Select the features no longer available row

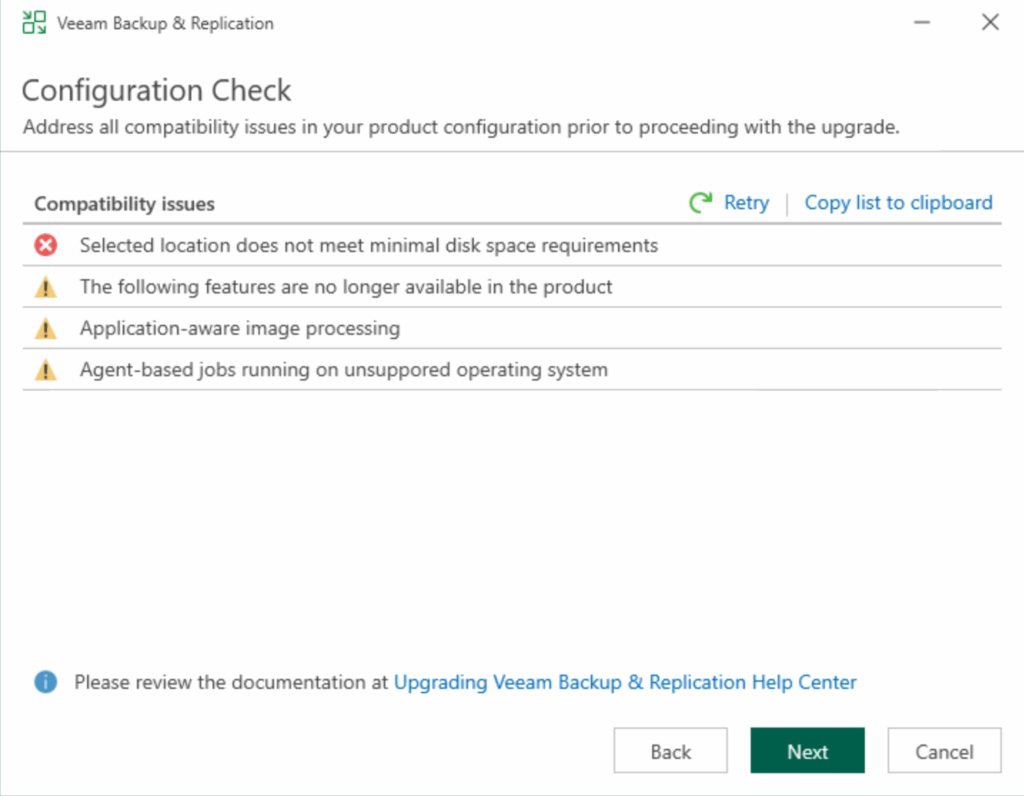tap(346, 287)
